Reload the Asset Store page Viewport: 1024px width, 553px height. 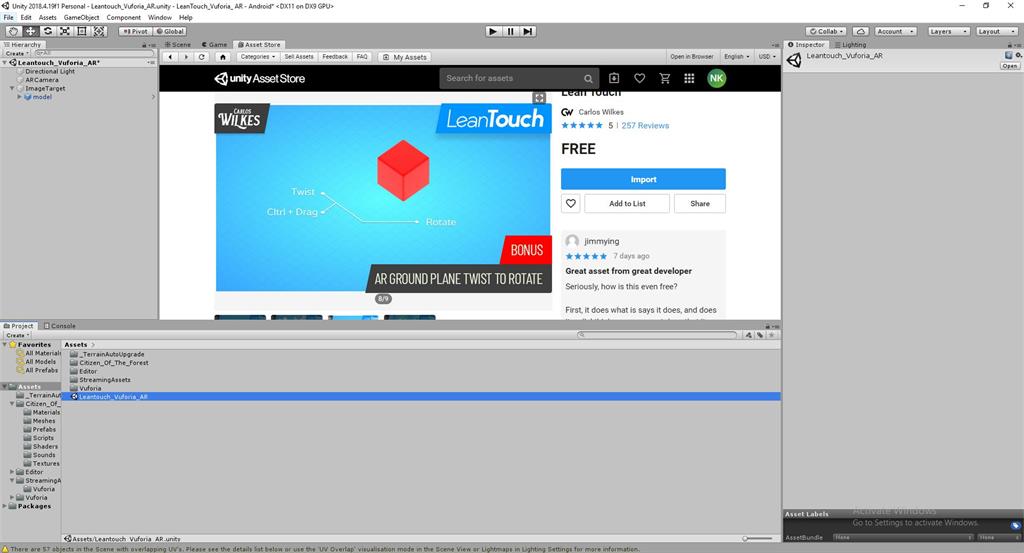[x=202, y=57]
